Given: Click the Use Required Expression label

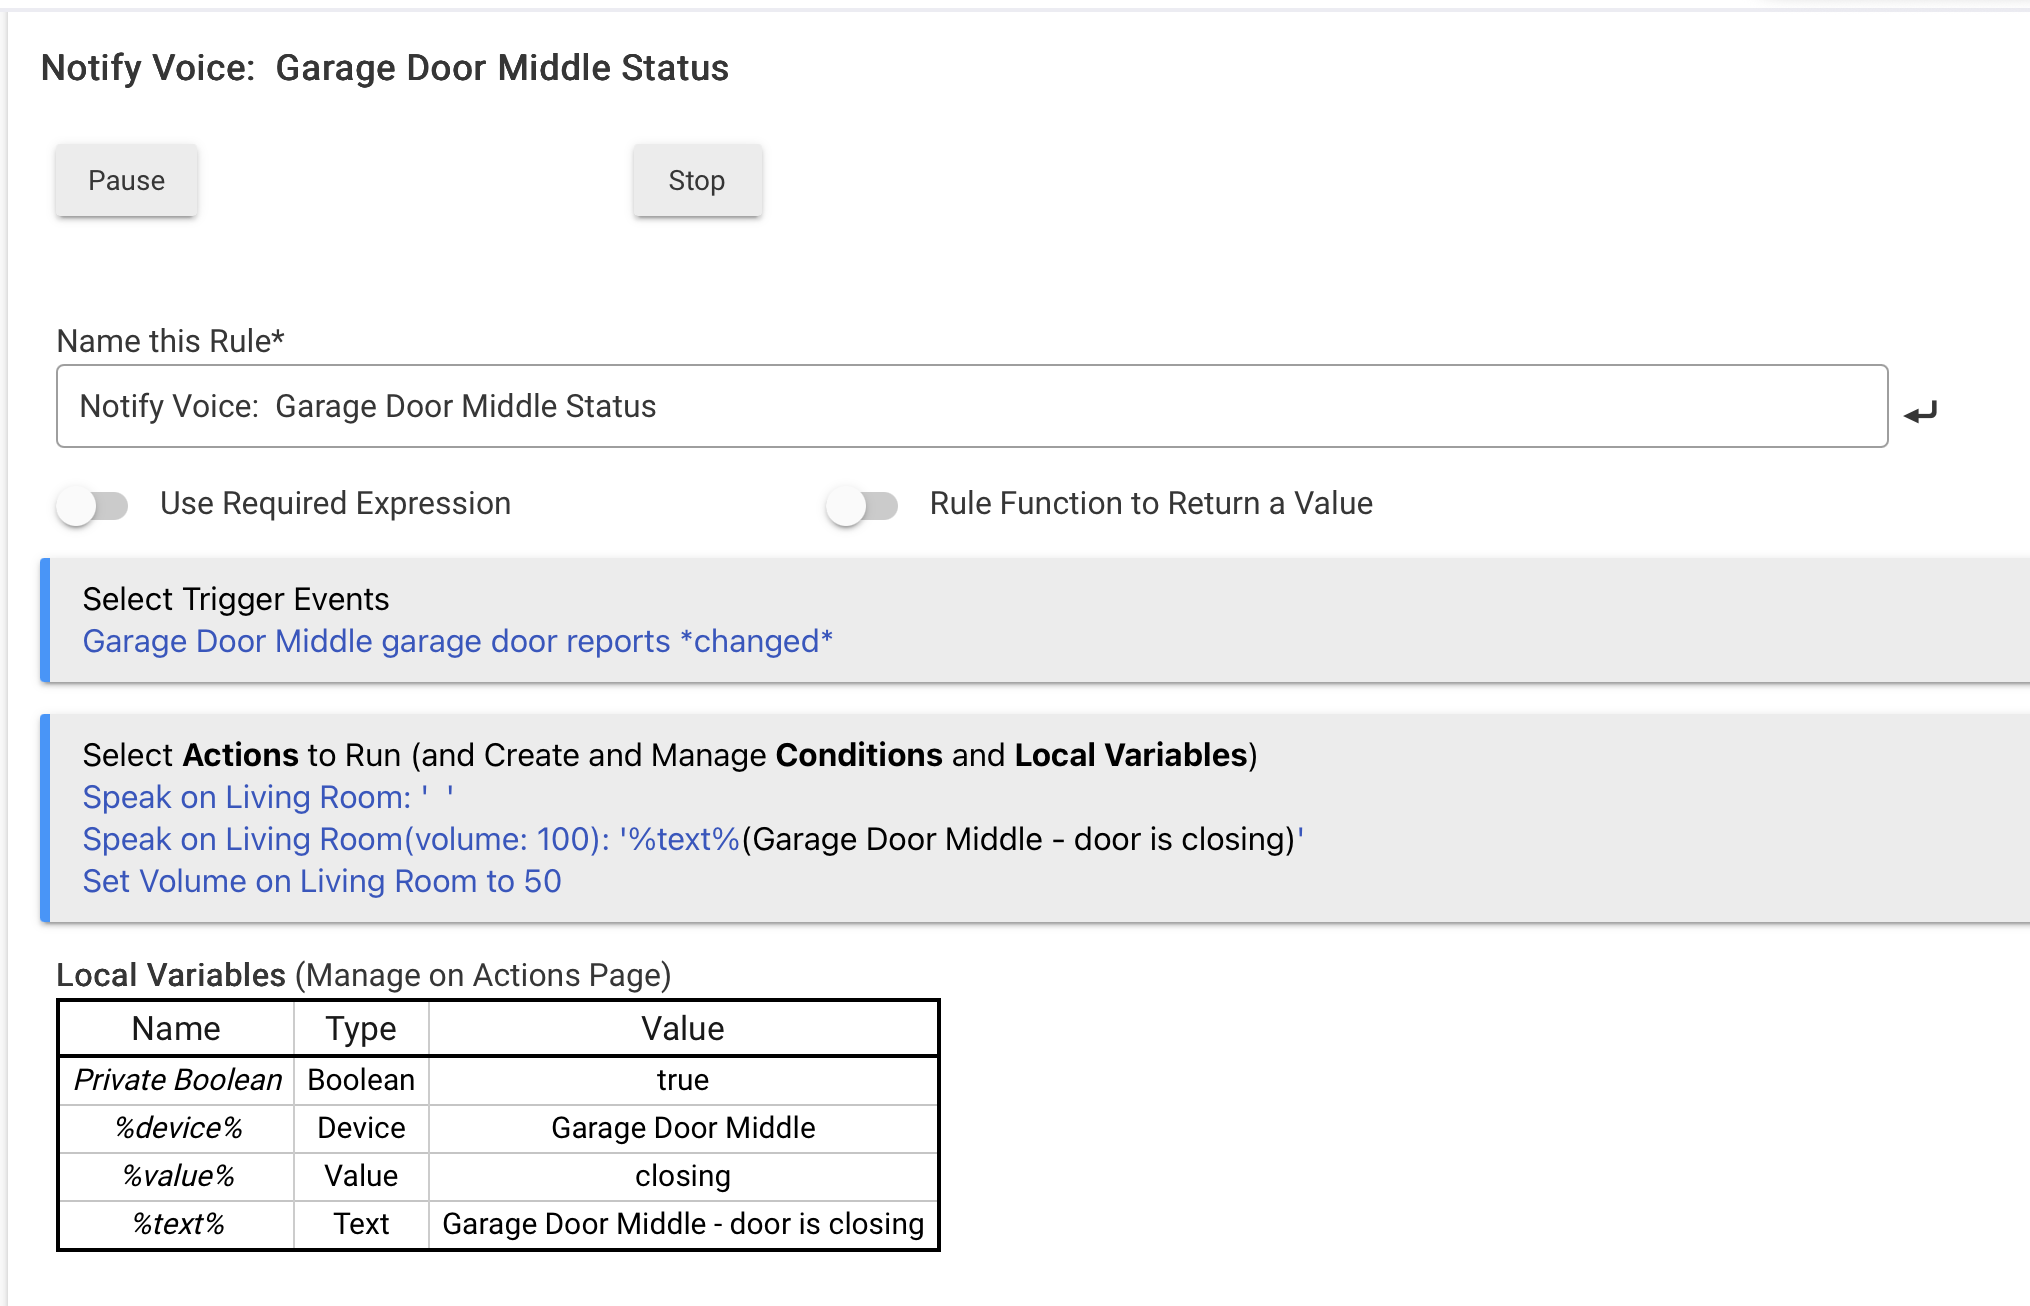Looking at the screenshot, I should pos(335,503).
